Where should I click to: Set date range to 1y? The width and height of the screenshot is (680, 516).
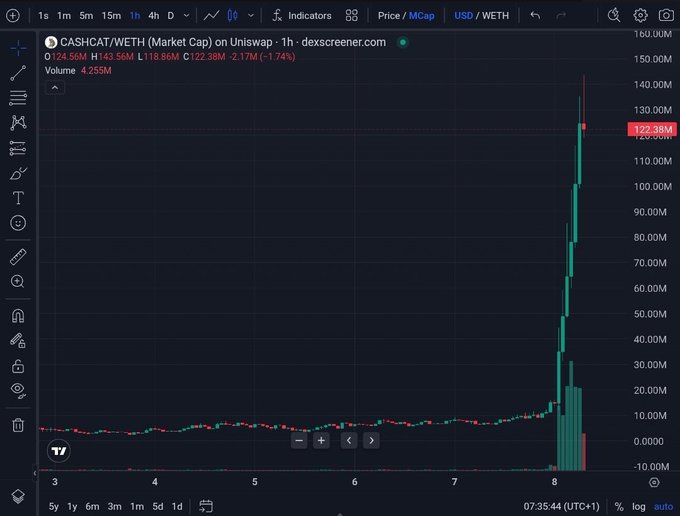pos(72,506)
